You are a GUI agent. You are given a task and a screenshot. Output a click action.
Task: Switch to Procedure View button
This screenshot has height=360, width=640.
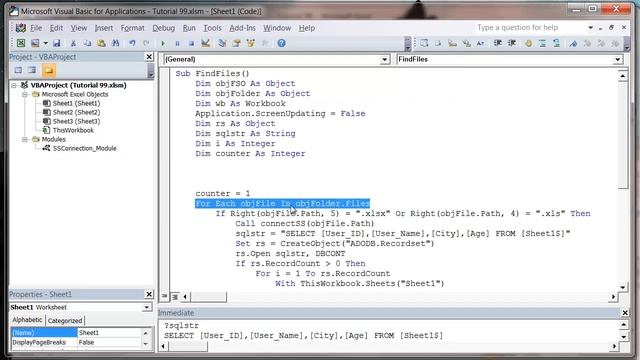point(164,296)
